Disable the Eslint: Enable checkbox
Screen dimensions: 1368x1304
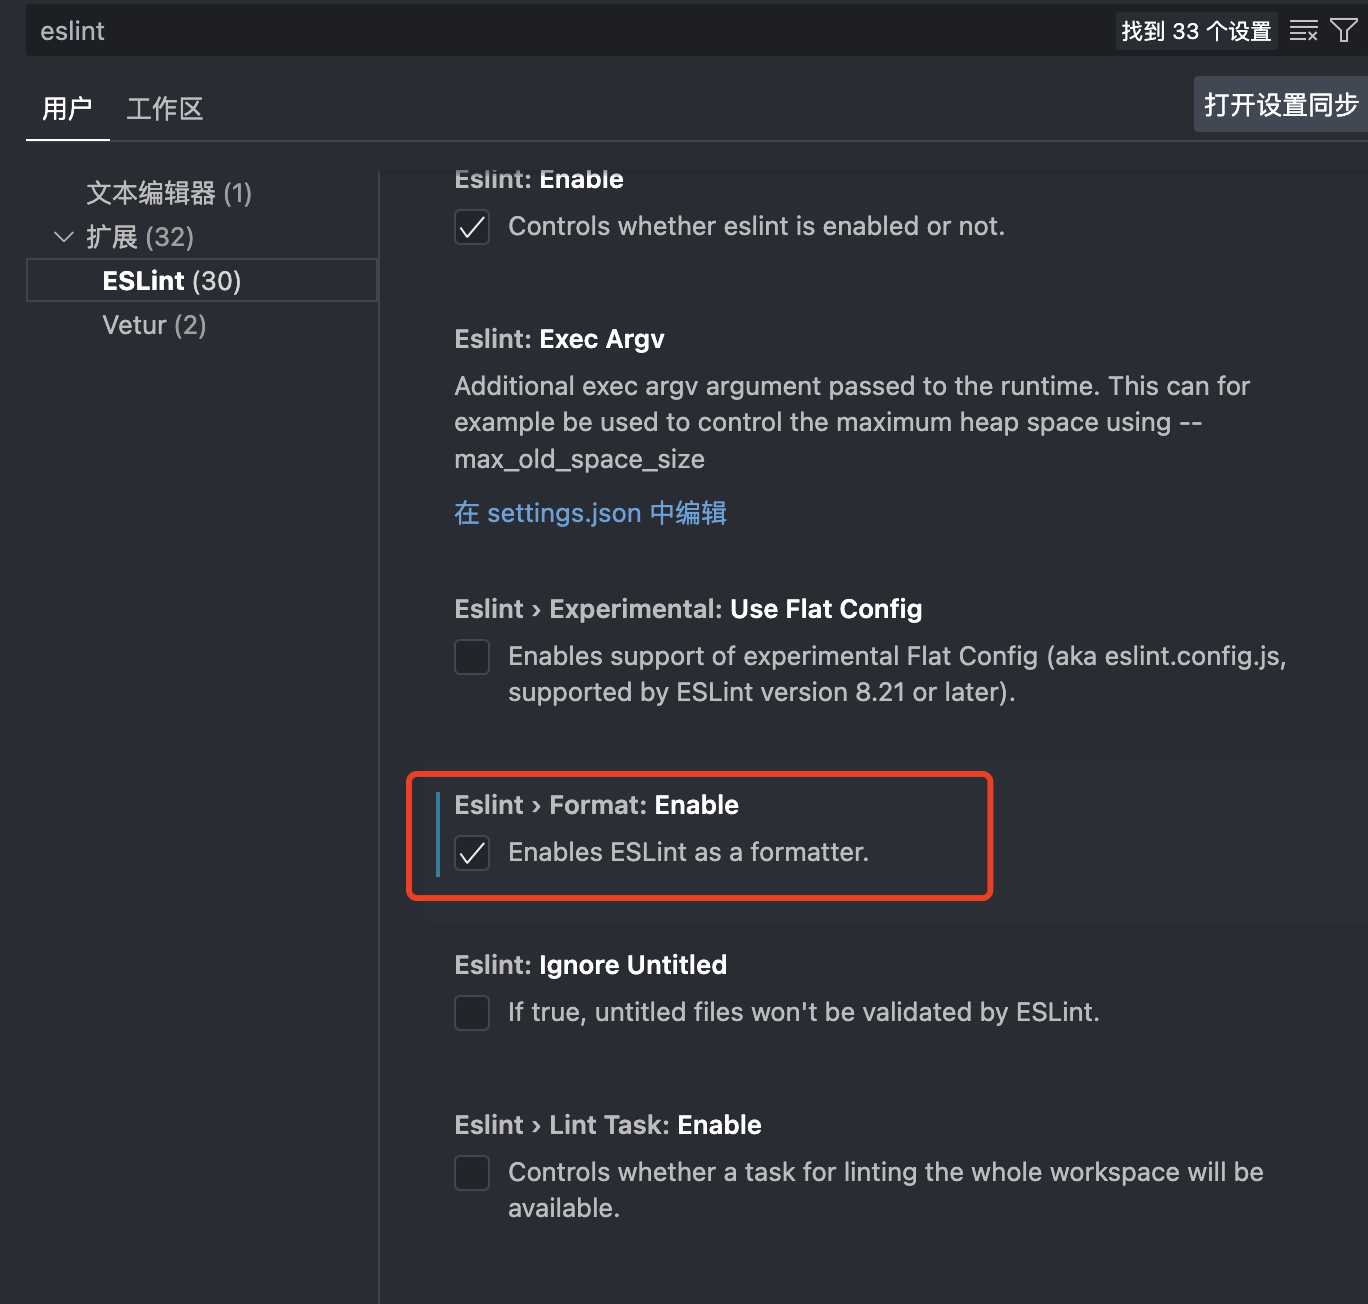[x=471, y=227]
